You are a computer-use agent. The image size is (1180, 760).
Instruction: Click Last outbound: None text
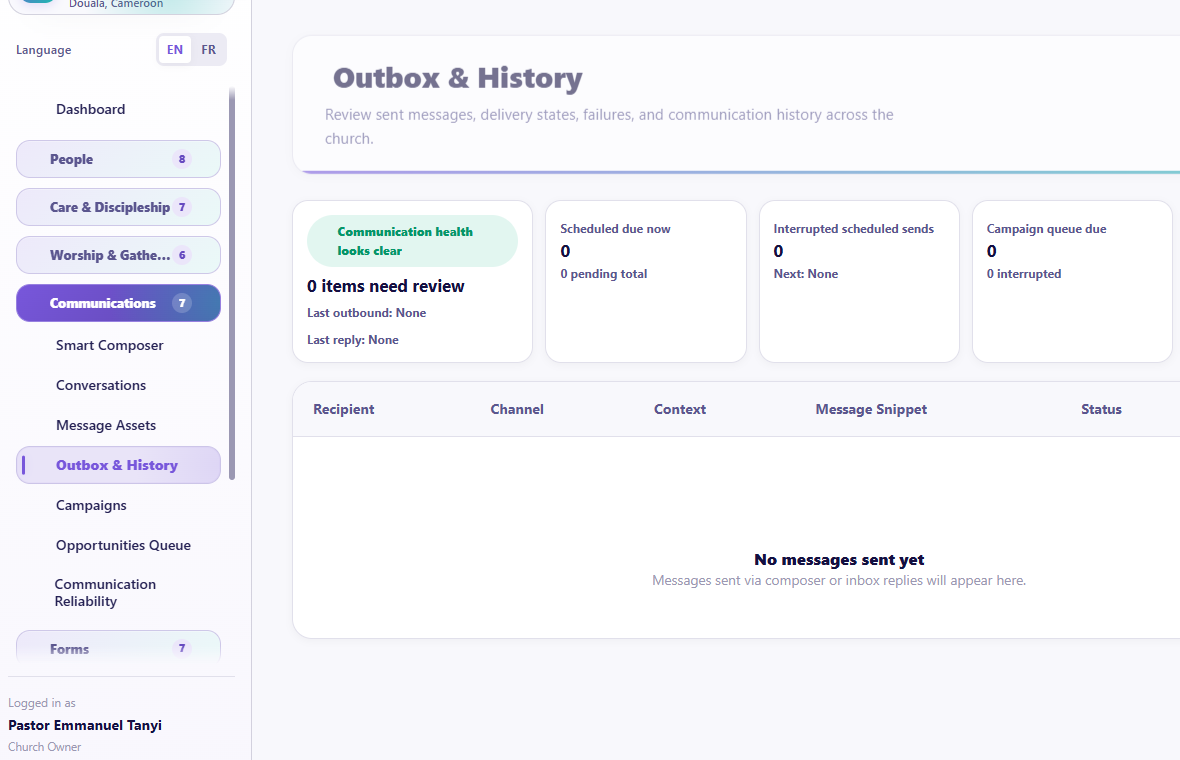pos(366,313)
